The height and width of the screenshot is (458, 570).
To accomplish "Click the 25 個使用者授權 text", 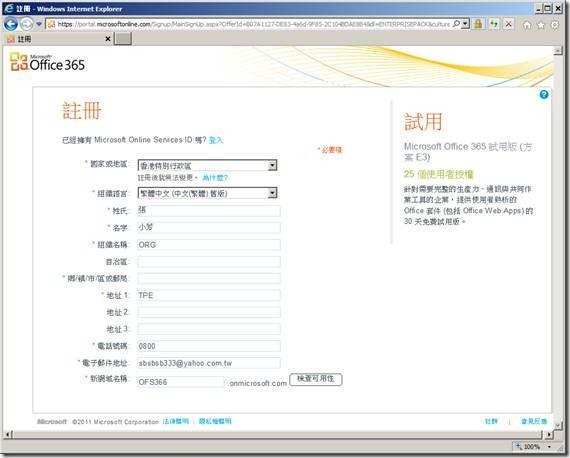I will (438, 174).
